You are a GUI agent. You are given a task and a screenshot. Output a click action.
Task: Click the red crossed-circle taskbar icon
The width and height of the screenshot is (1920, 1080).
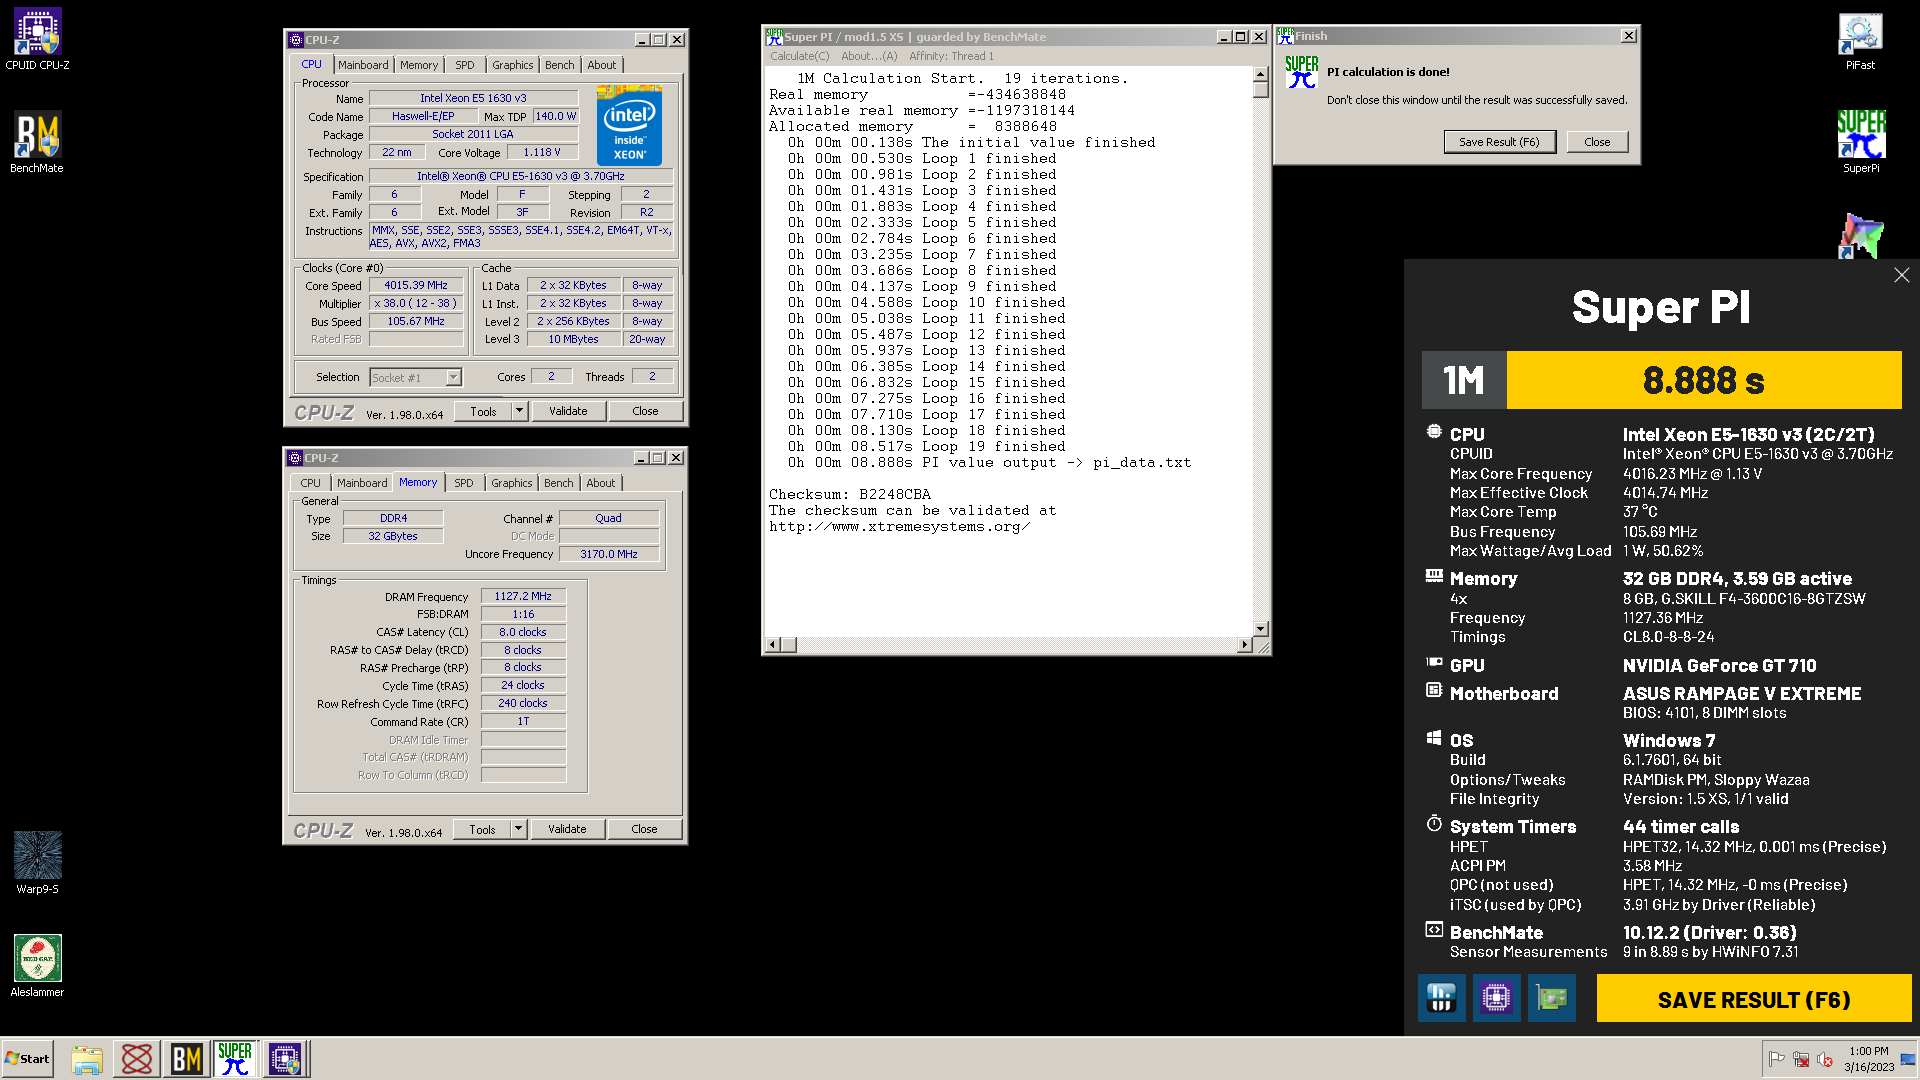point(137,1059)
